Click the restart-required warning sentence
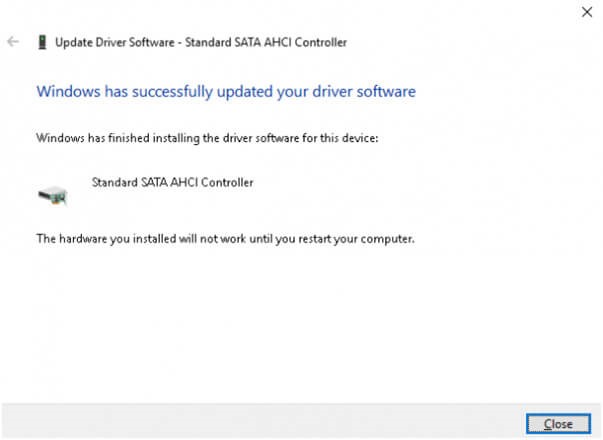 point(225,239)
